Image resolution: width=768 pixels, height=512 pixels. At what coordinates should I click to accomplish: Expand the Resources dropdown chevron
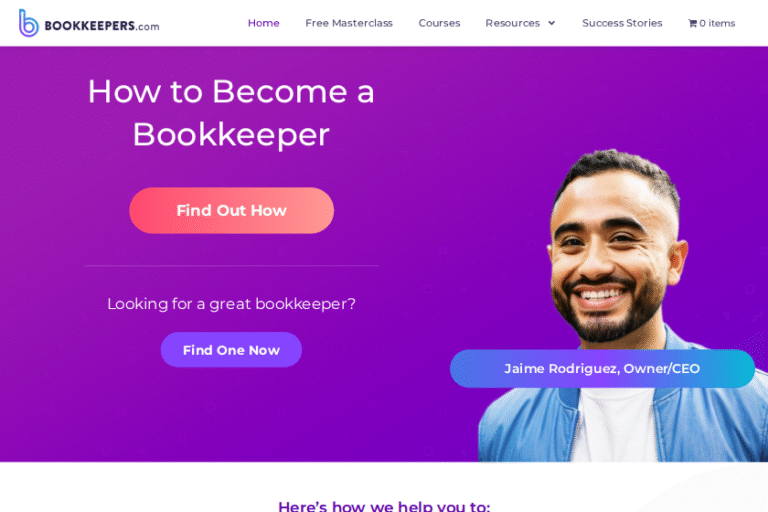(552, 23)
